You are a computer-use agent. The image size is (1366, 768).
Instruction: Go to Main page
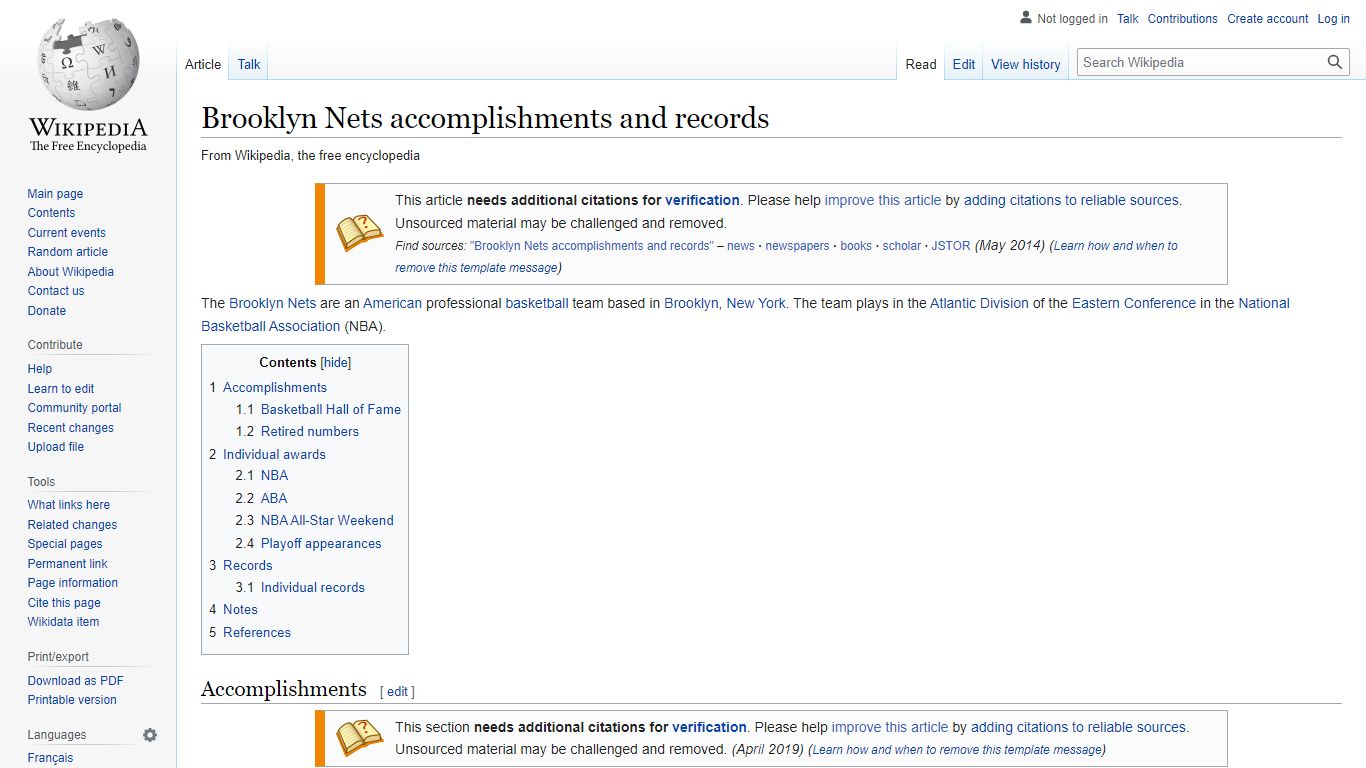pos(55,194)
